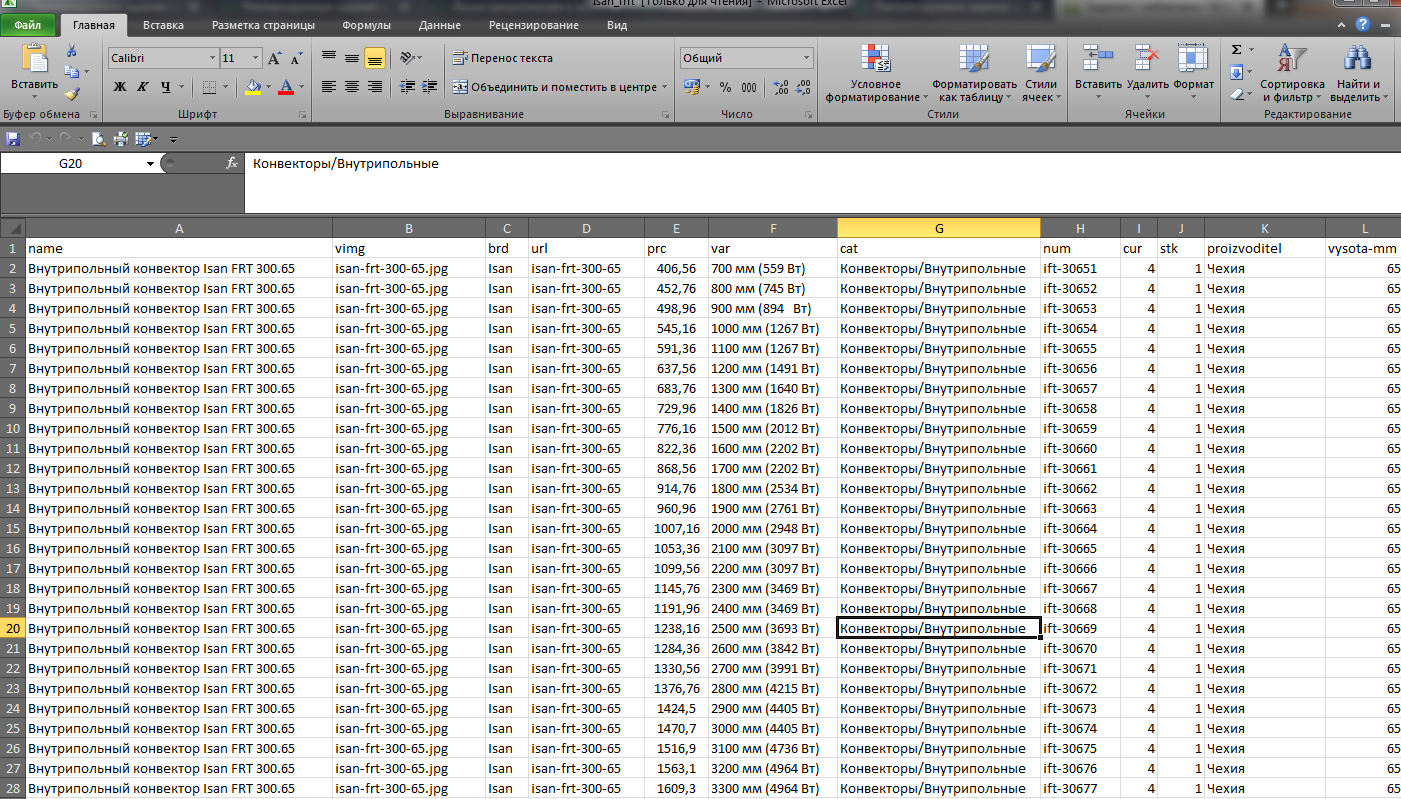The height and width of the screenshot is (799, 1401).
Task: Click Стили ячеек button
Action: [1040, 73]
